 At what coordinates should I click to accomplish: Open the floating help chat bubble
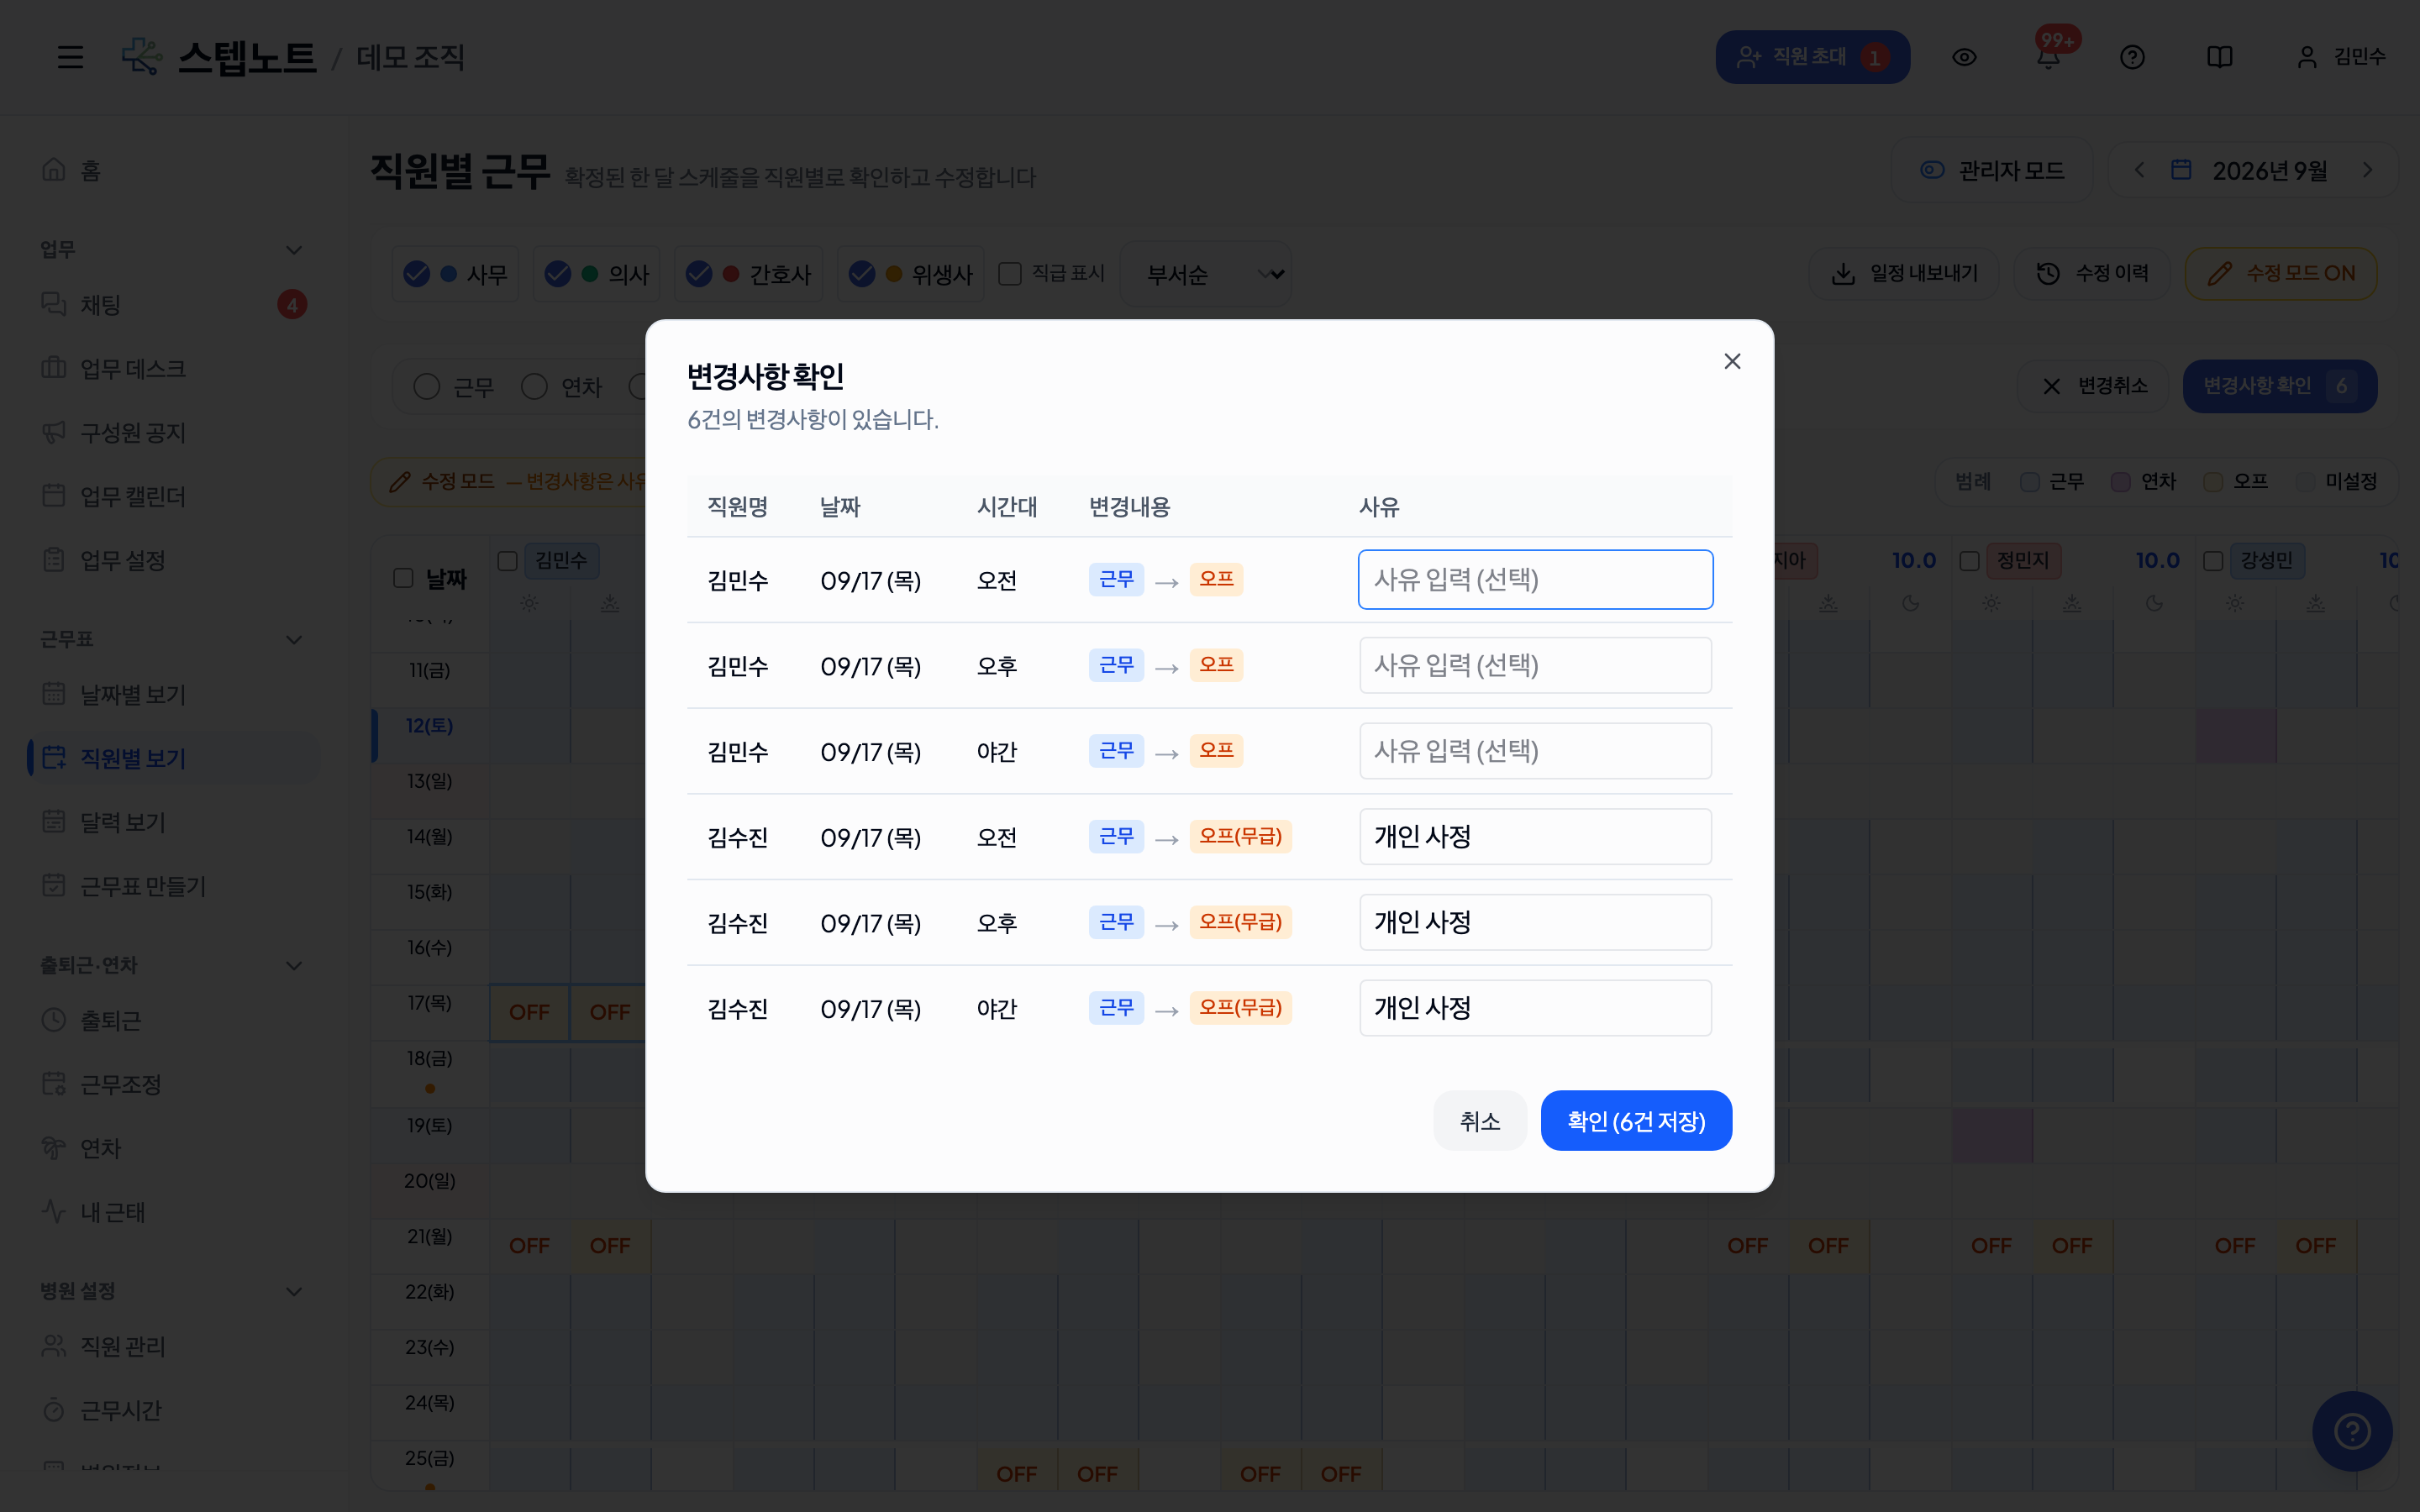pos(2352,1431)
